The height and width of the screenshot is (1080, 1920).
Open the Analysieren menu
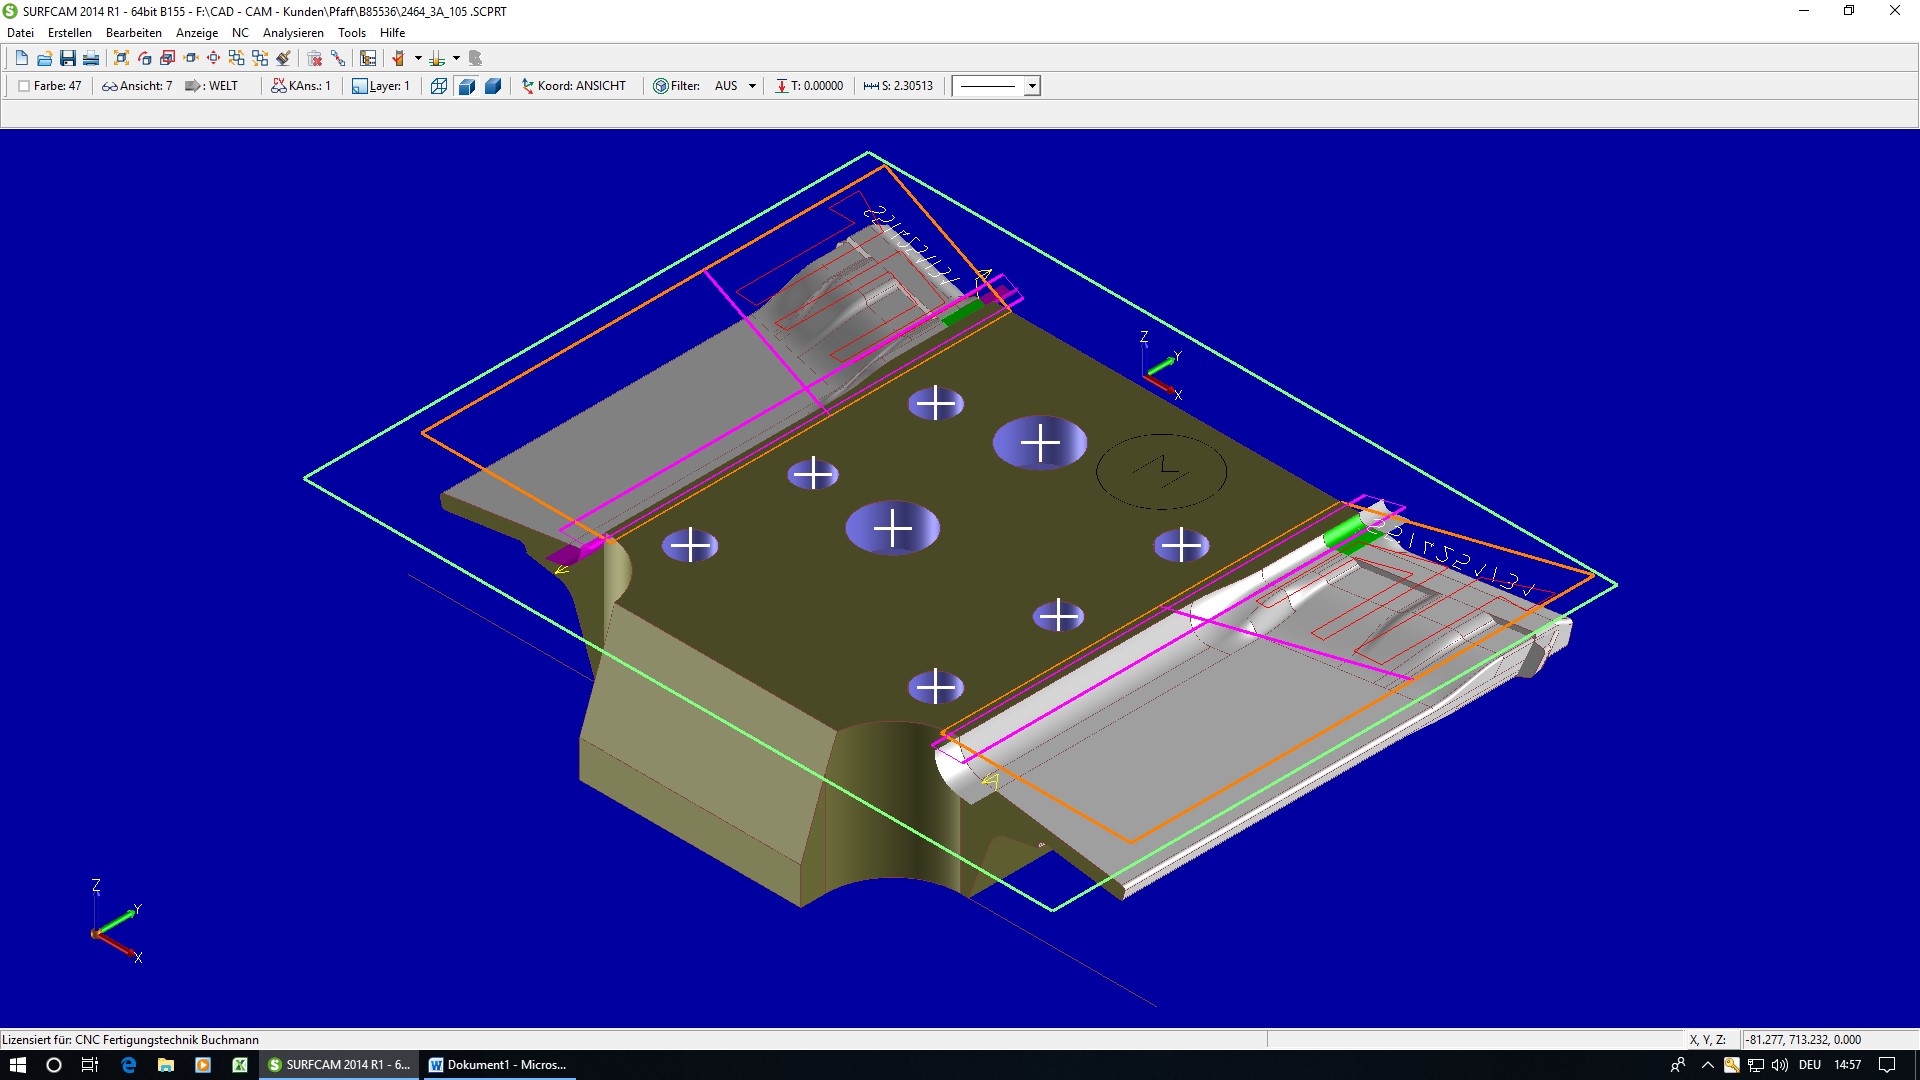click(x=293, y=33)
